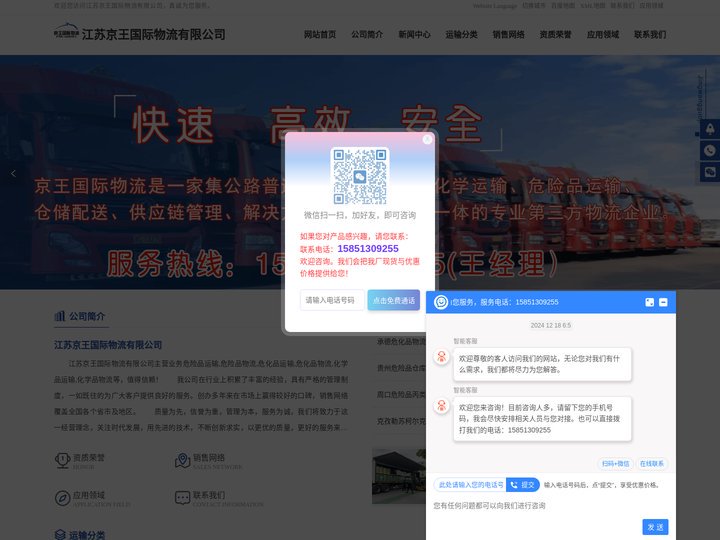Click phone number 15851309255 in popup
Viewport: 720px width, 540px height.
coord(368,249)
